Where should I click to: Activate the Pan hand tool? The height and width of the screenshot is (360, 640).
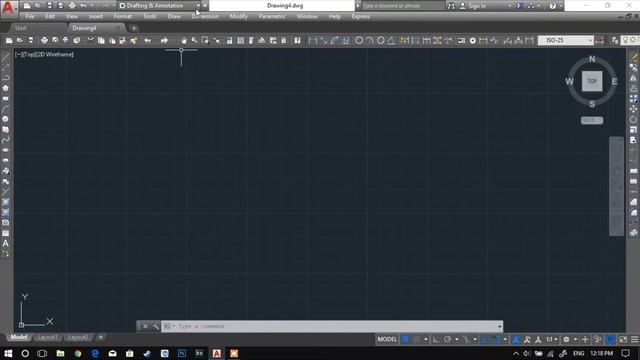(184, 40)
